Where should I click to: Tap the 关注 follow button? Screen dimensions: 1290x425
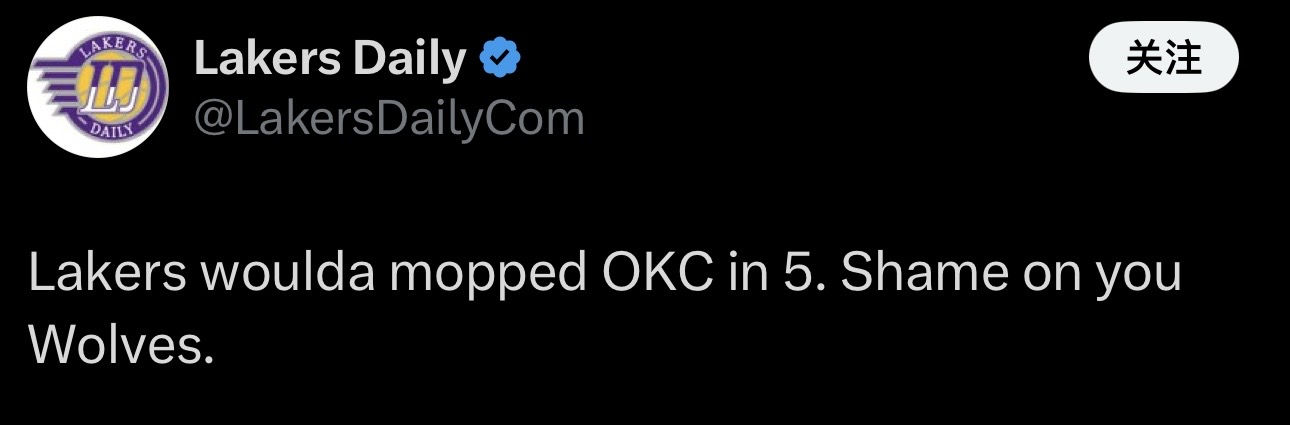point(1163,60)
